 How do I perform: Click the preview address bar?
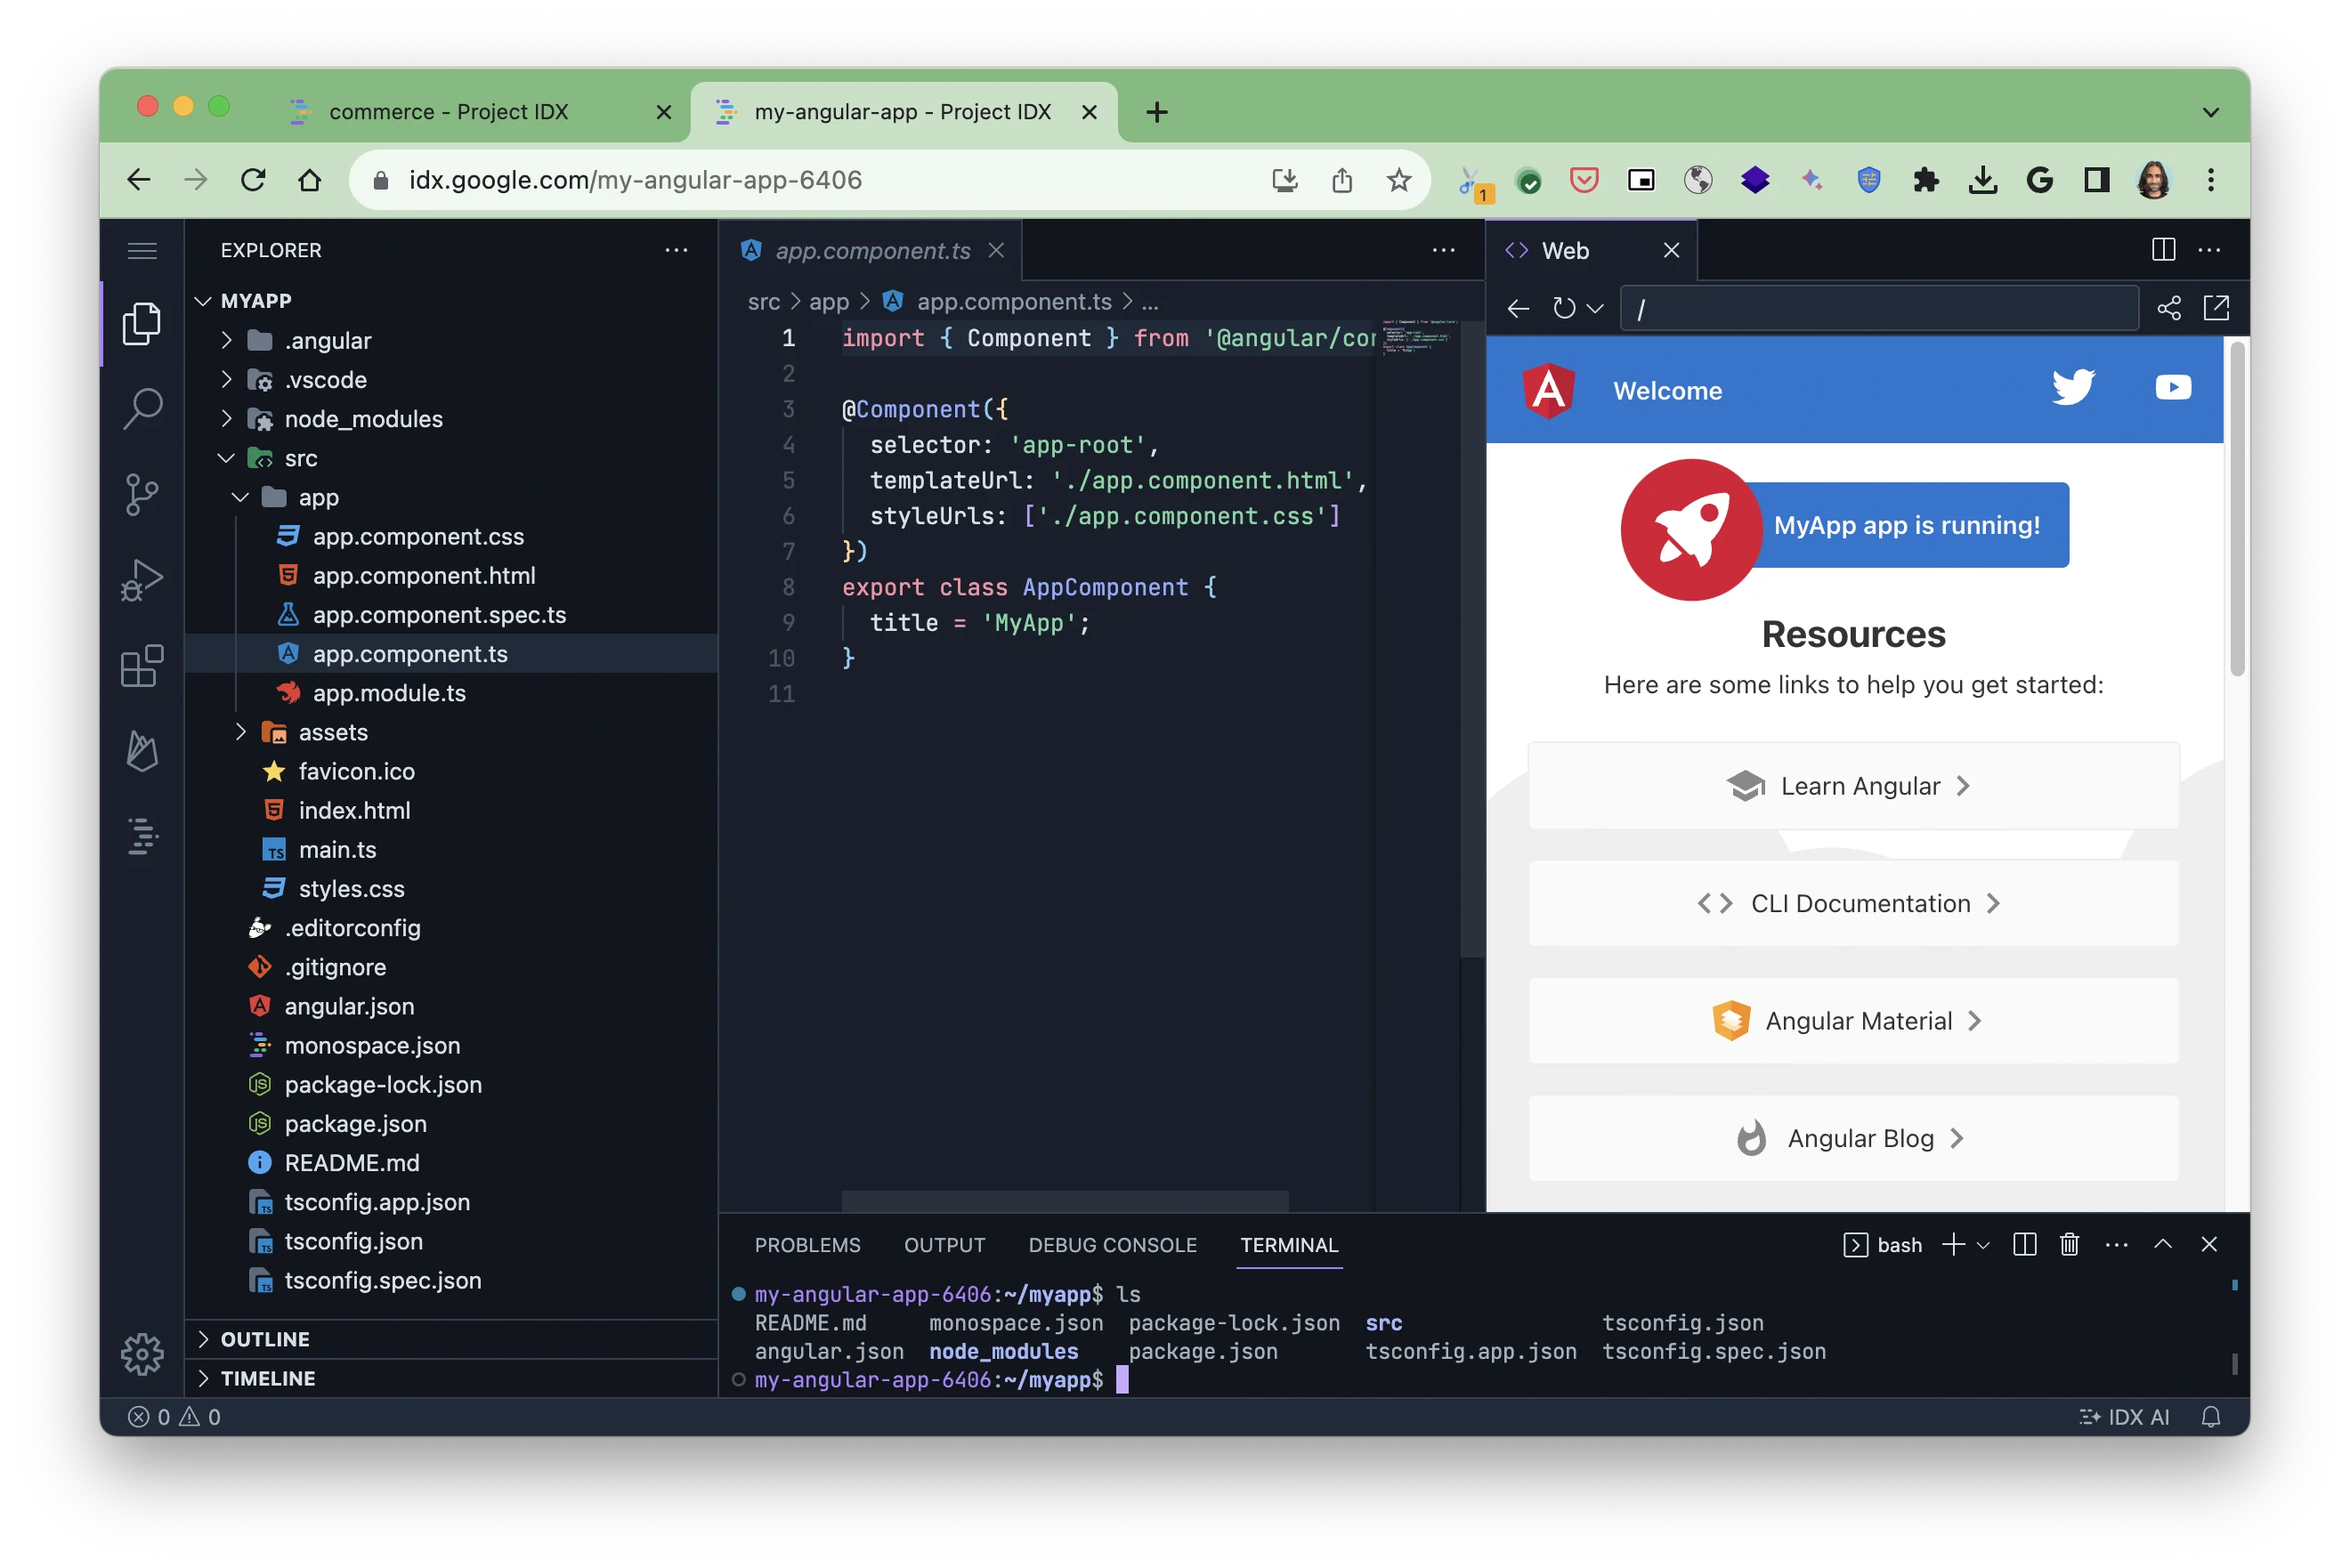point(1877,308)
